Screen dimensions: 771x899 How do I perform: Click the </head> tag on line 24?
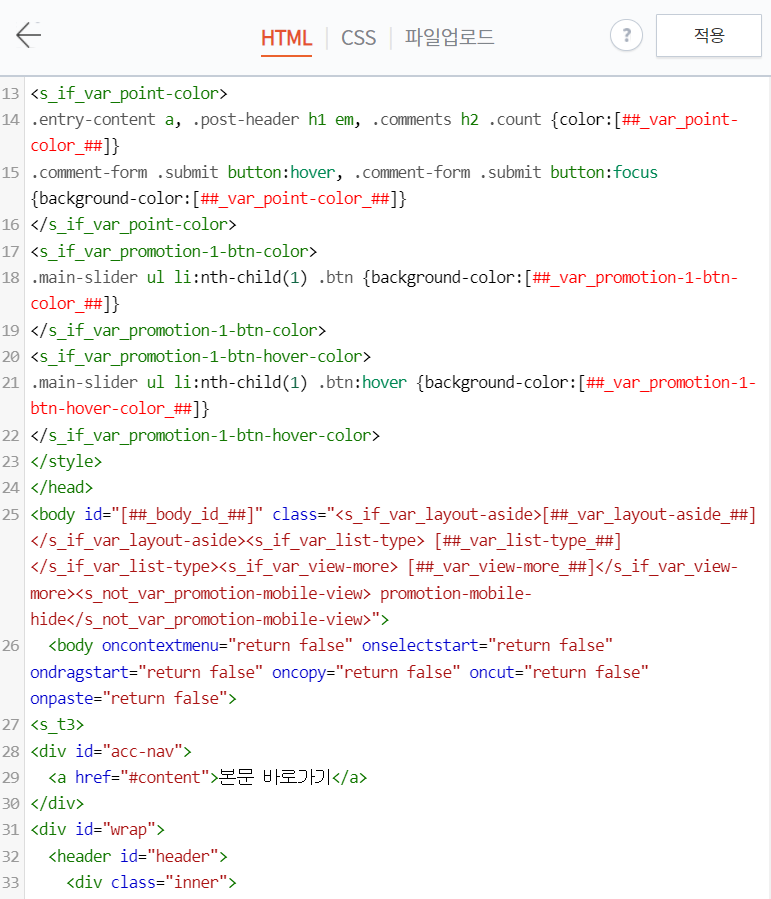[x=61, y=487]
